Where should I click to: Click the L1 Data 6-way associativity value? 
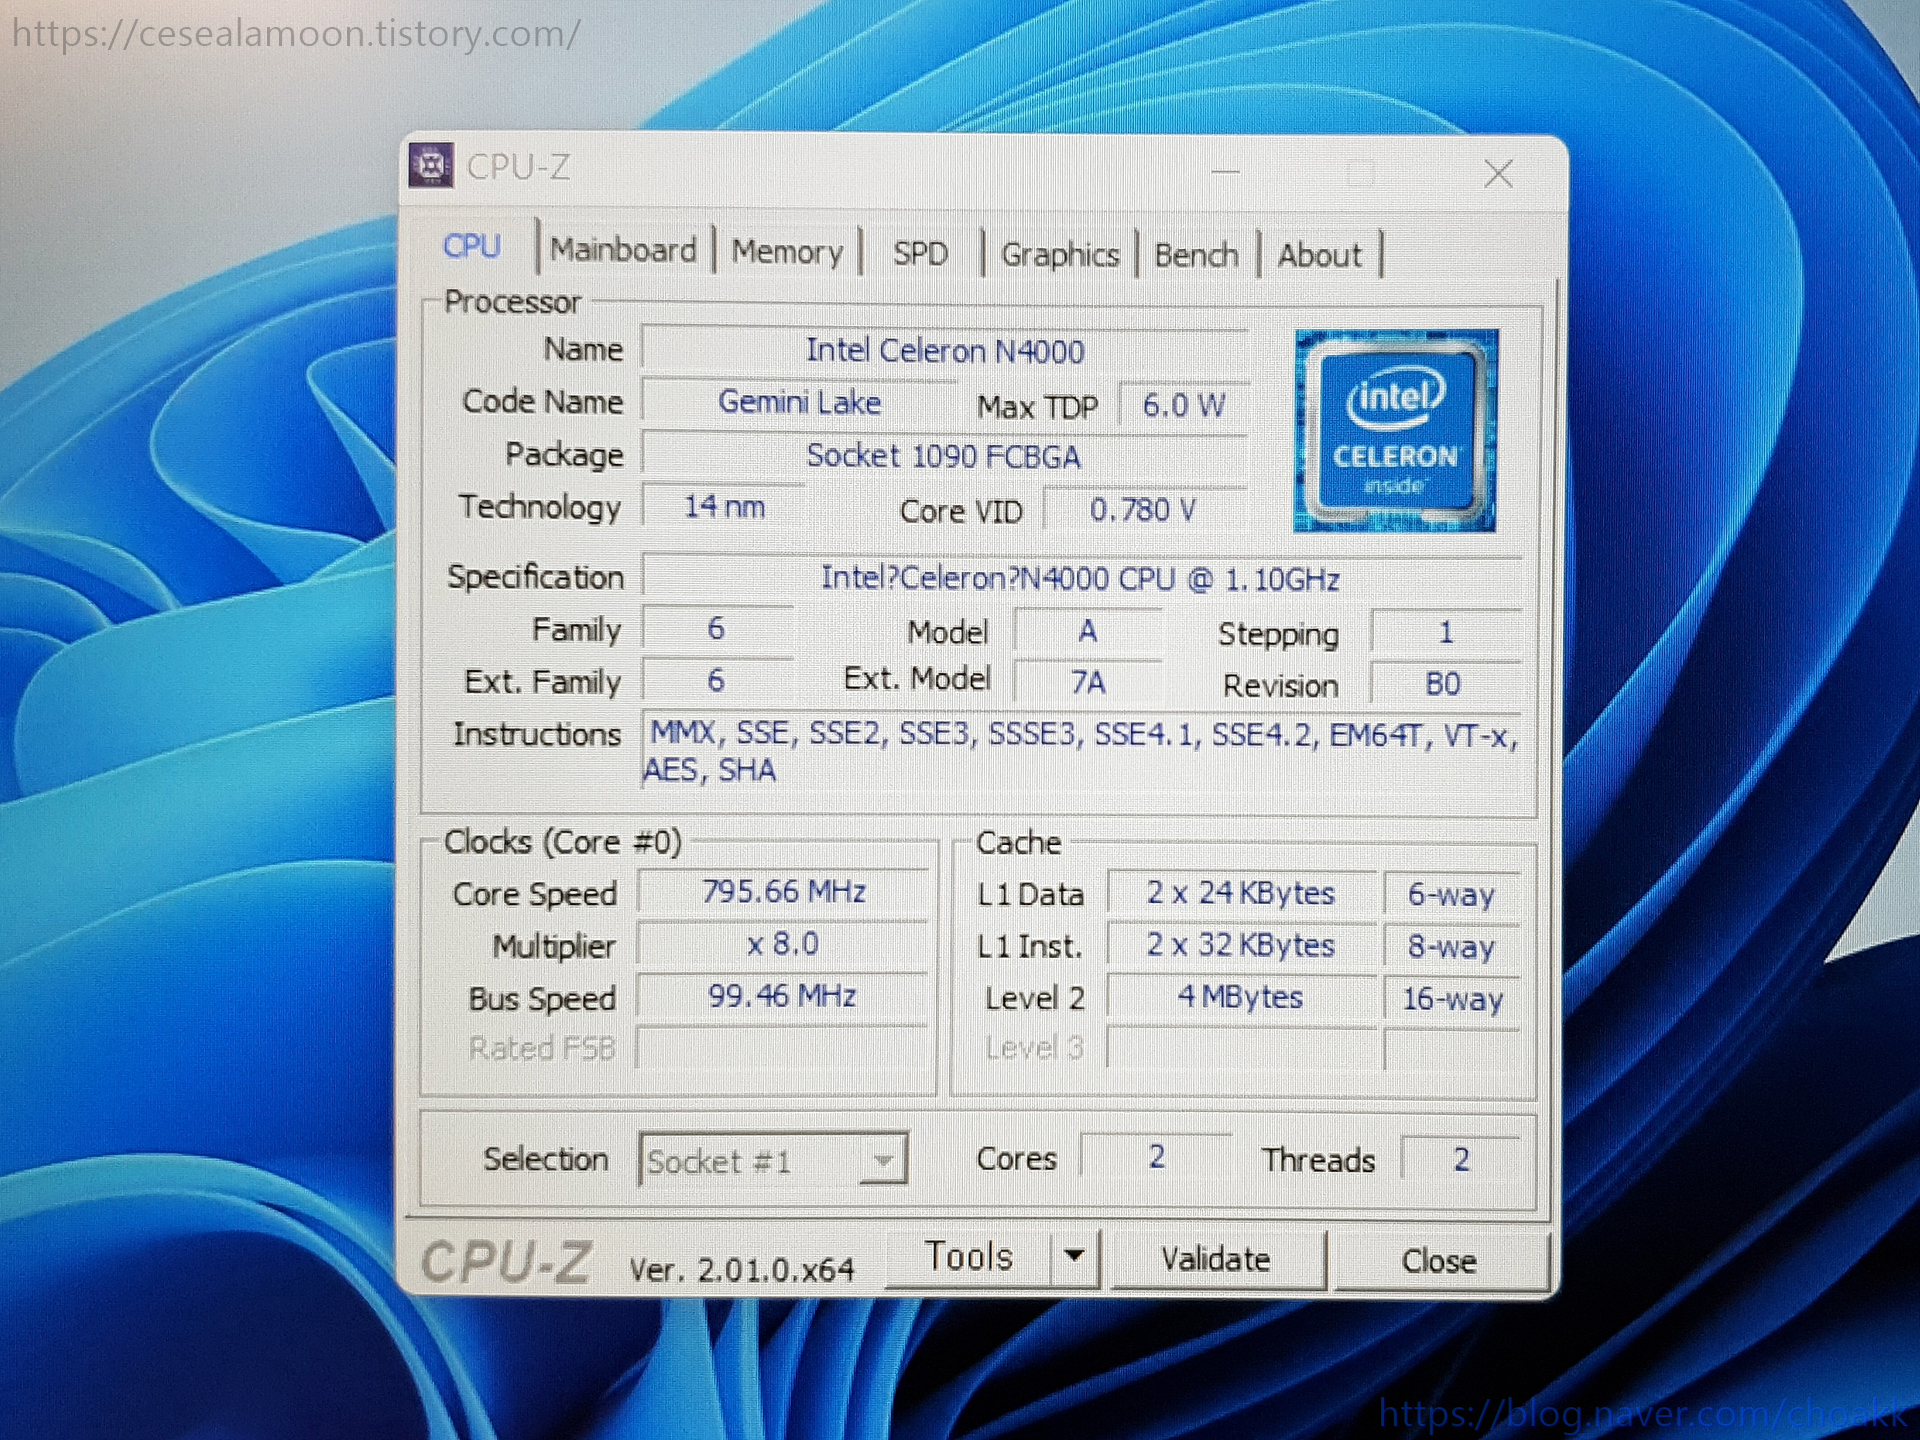[x=1452, y=894]
